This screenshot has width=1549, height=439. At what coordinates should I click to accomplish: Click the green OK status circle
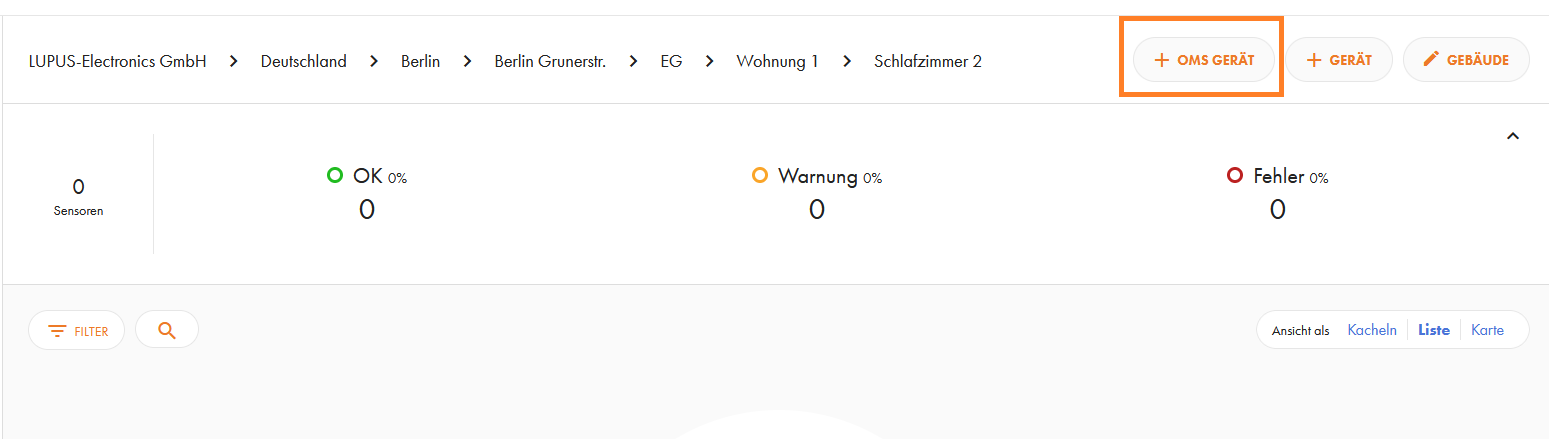click(x=335, y=176)
